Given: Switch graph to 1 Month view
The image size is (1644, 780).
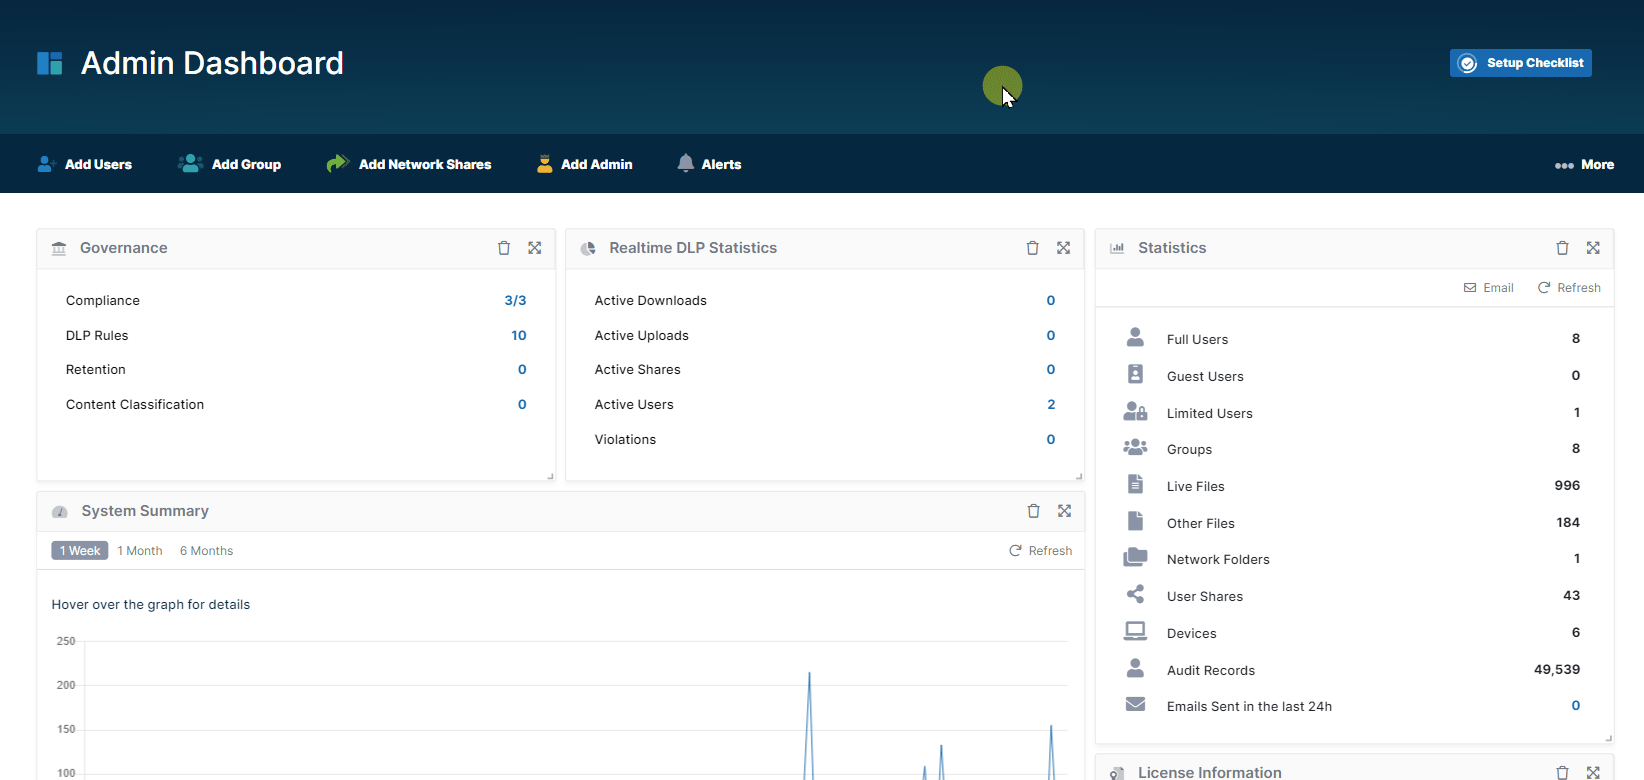Looking at the screenshot, I should click(x=140, y=551).
